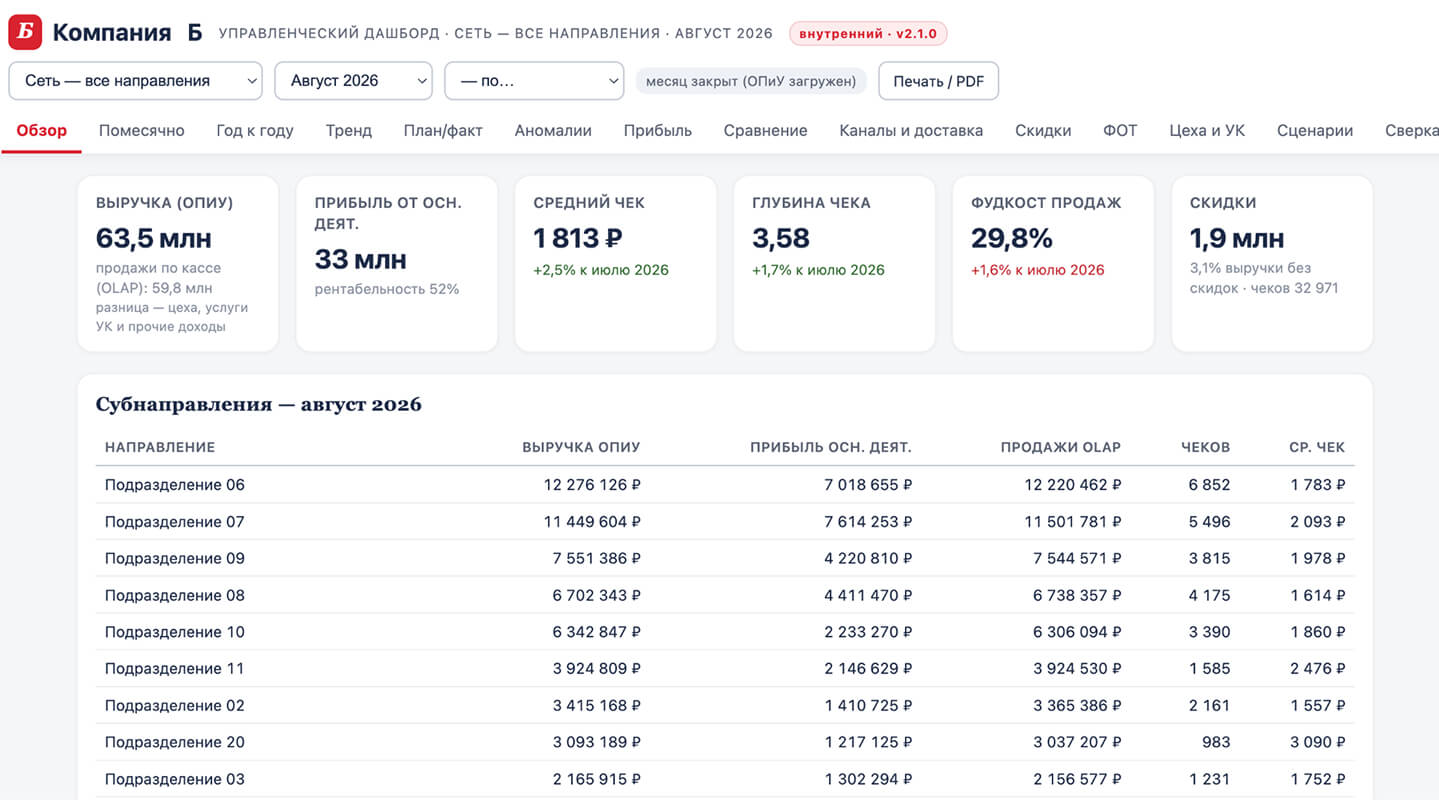
Task: Sort table by Выручка ОПиУ column header
Action: pos(581,447)
